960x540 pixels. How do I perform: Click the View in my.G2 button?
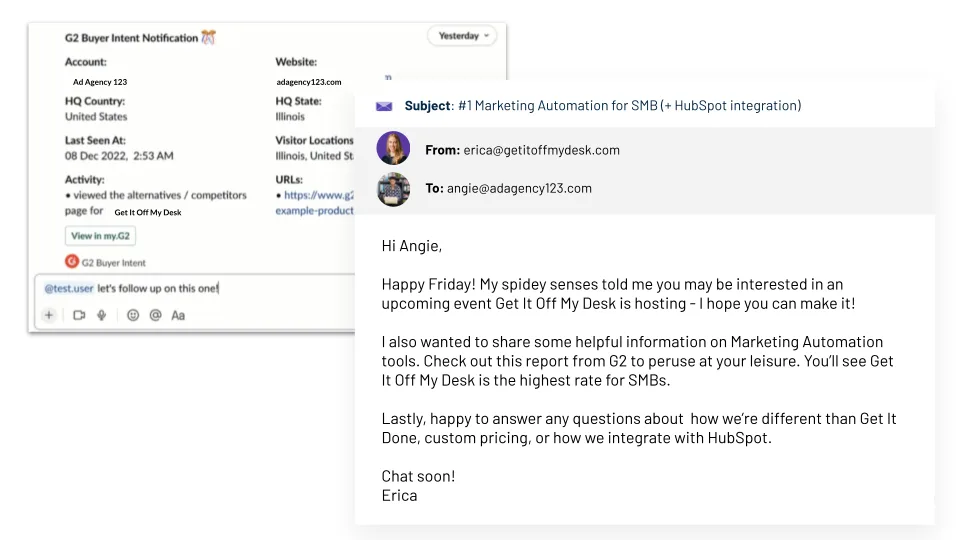pos(100,236)
